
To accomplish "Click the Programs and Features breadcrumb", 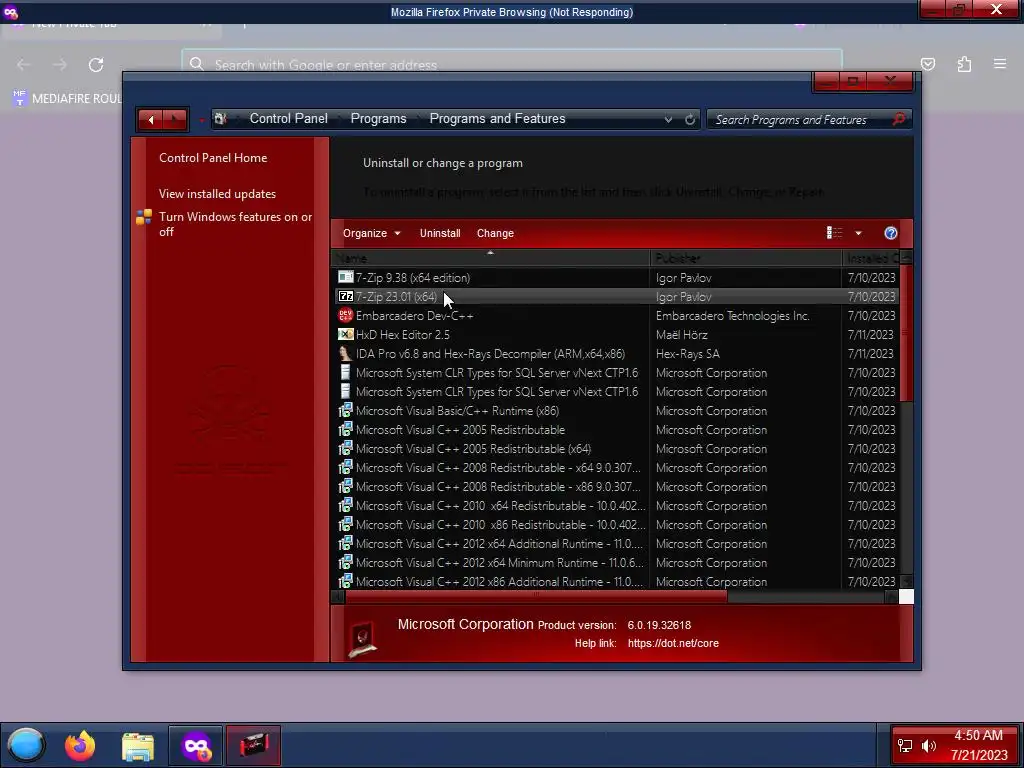I will [498, 119].
